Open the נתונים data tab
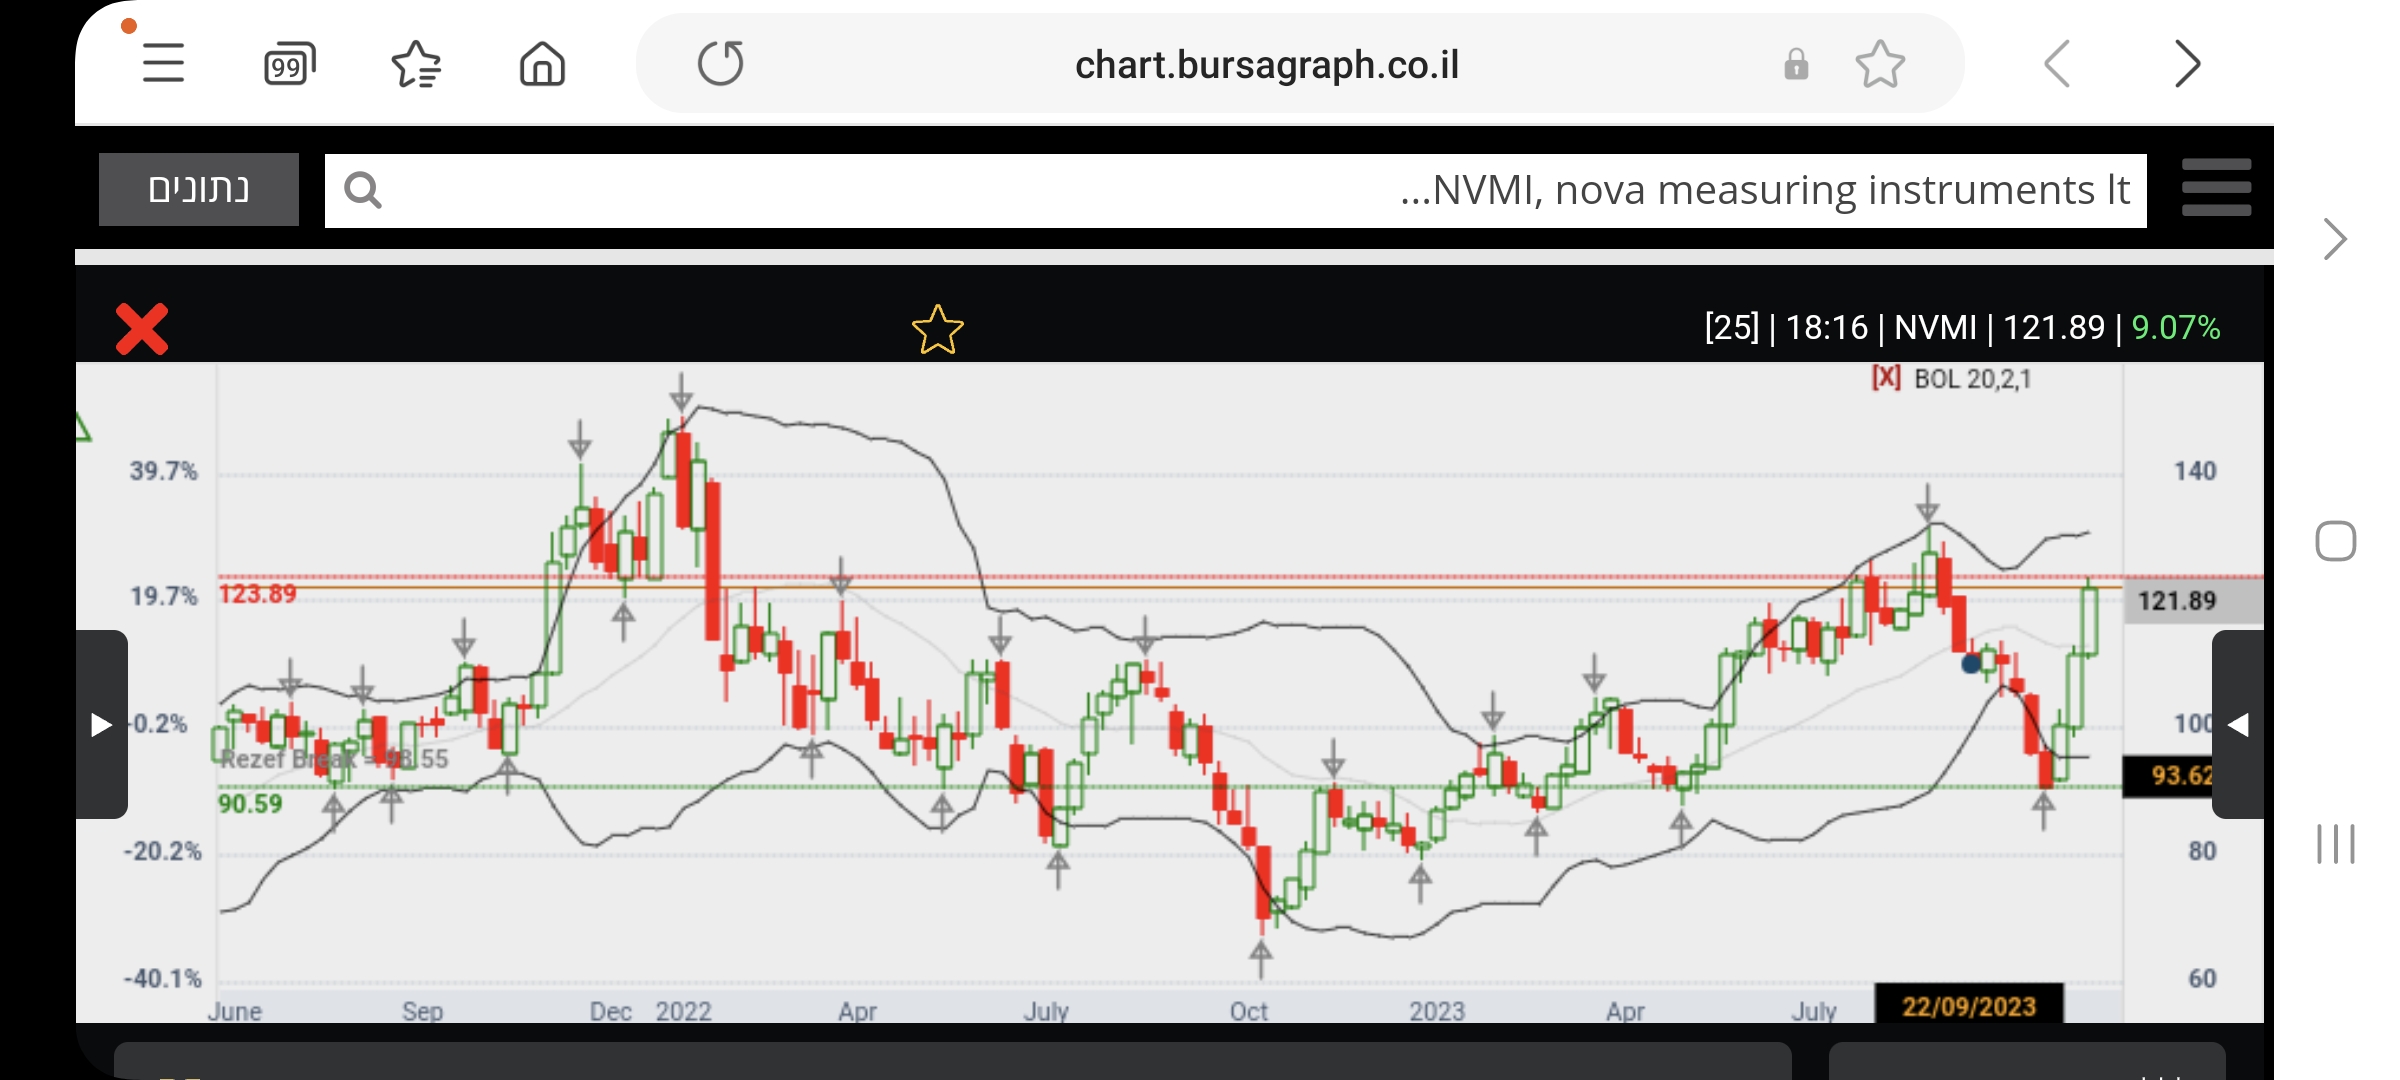2400x1080 pixels. pos(199,189)
